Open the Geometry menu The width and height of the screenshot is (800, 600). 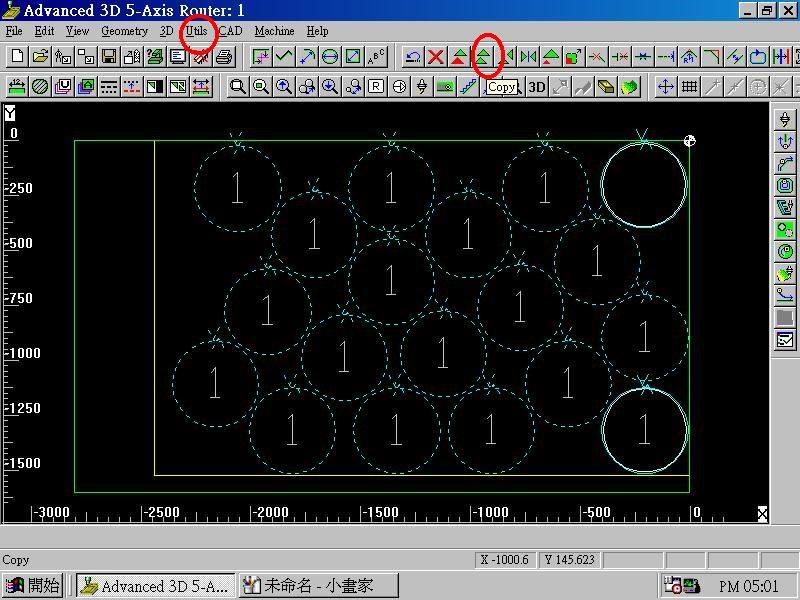(124, 31)
